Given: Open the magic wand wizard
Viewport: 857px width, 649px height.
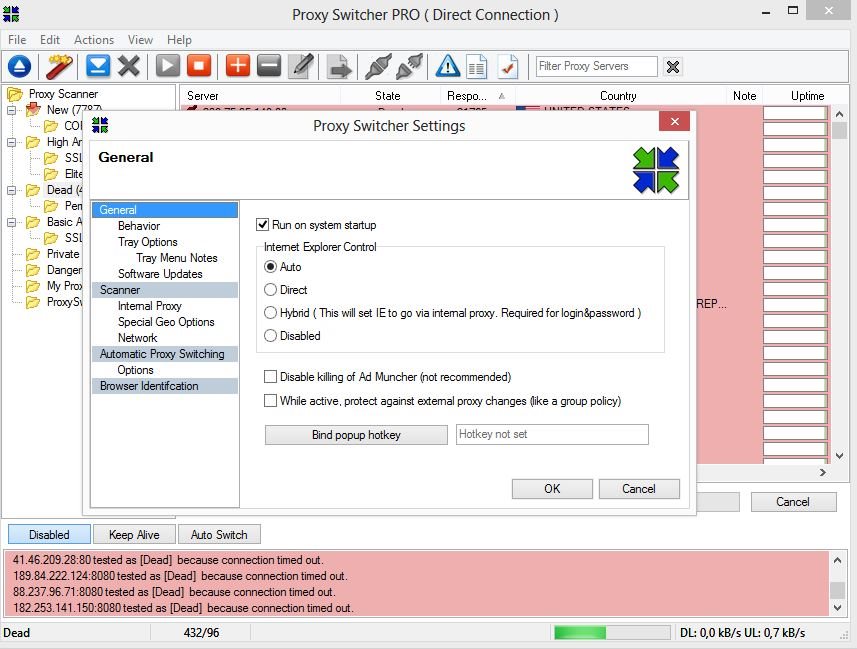Looking at the screenshot, I should (x=59, y=67).
